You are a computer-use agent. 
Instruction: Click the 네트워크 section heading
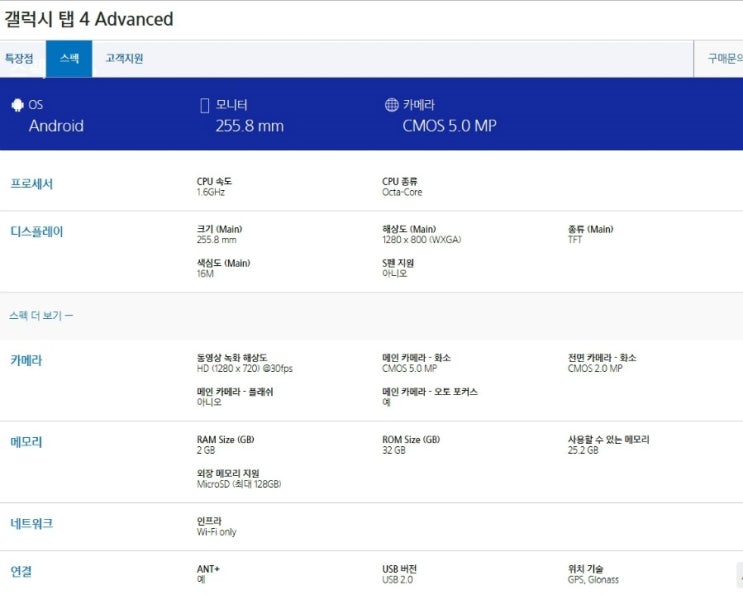point(32,523)
